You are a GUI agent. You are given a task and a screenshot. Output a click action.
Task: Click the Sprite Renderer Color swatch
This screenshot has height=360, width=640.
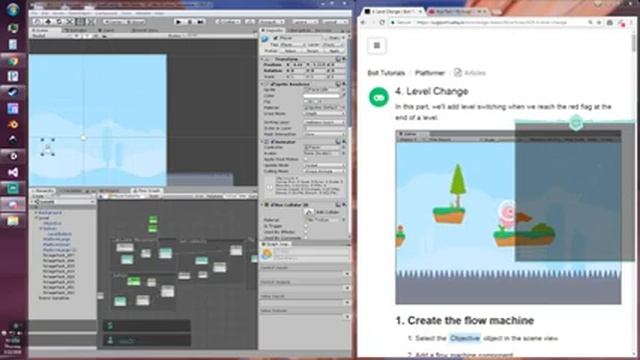322,96
